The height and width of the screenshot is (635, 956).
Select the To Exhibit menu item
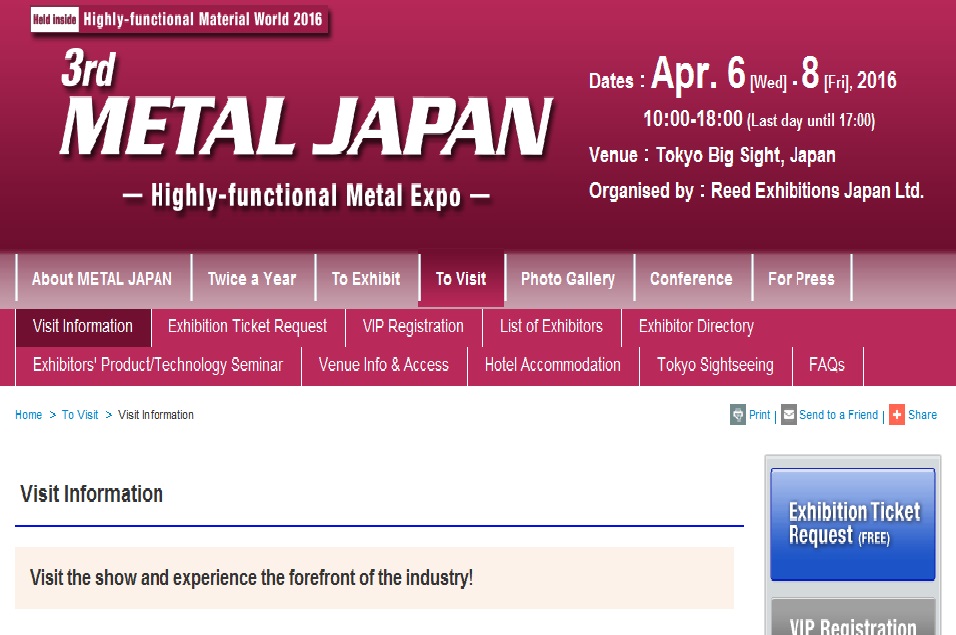tap(366, 279)
